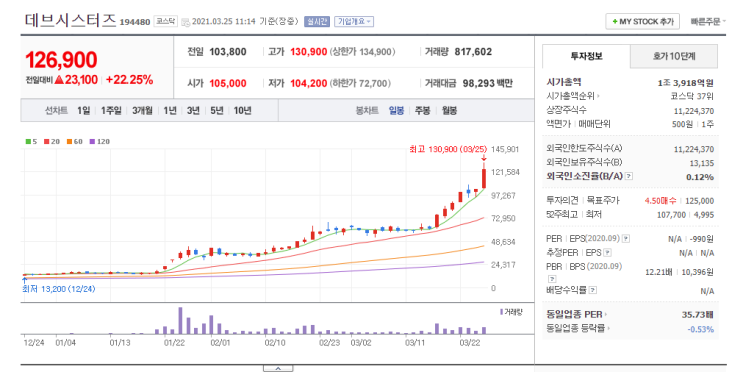Click the 시가총액 value 1조 3,918억원
Screen dimensions: 743x372
click(x=685, y=83)
